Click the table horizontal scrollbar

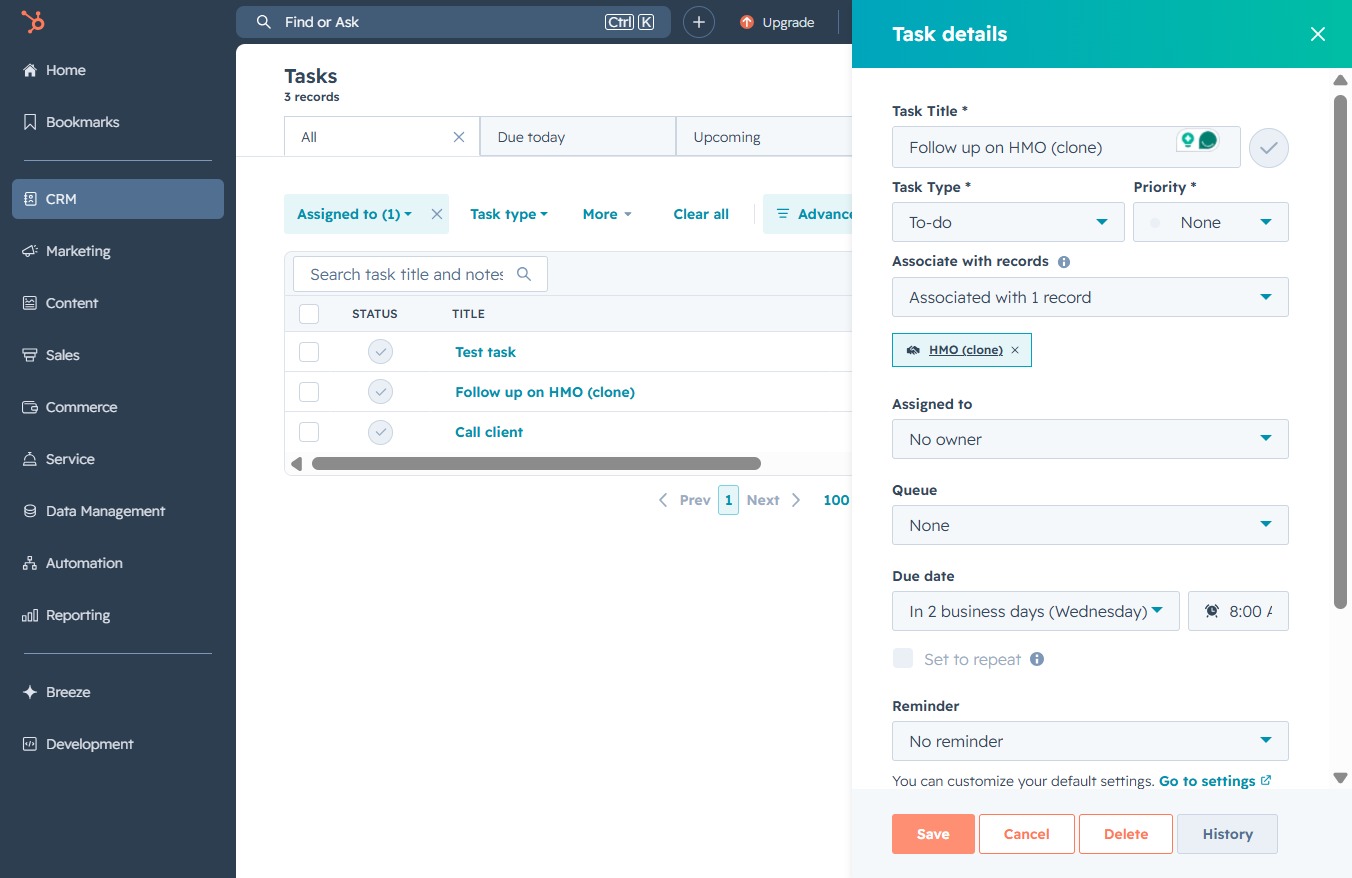pos(536,464)
